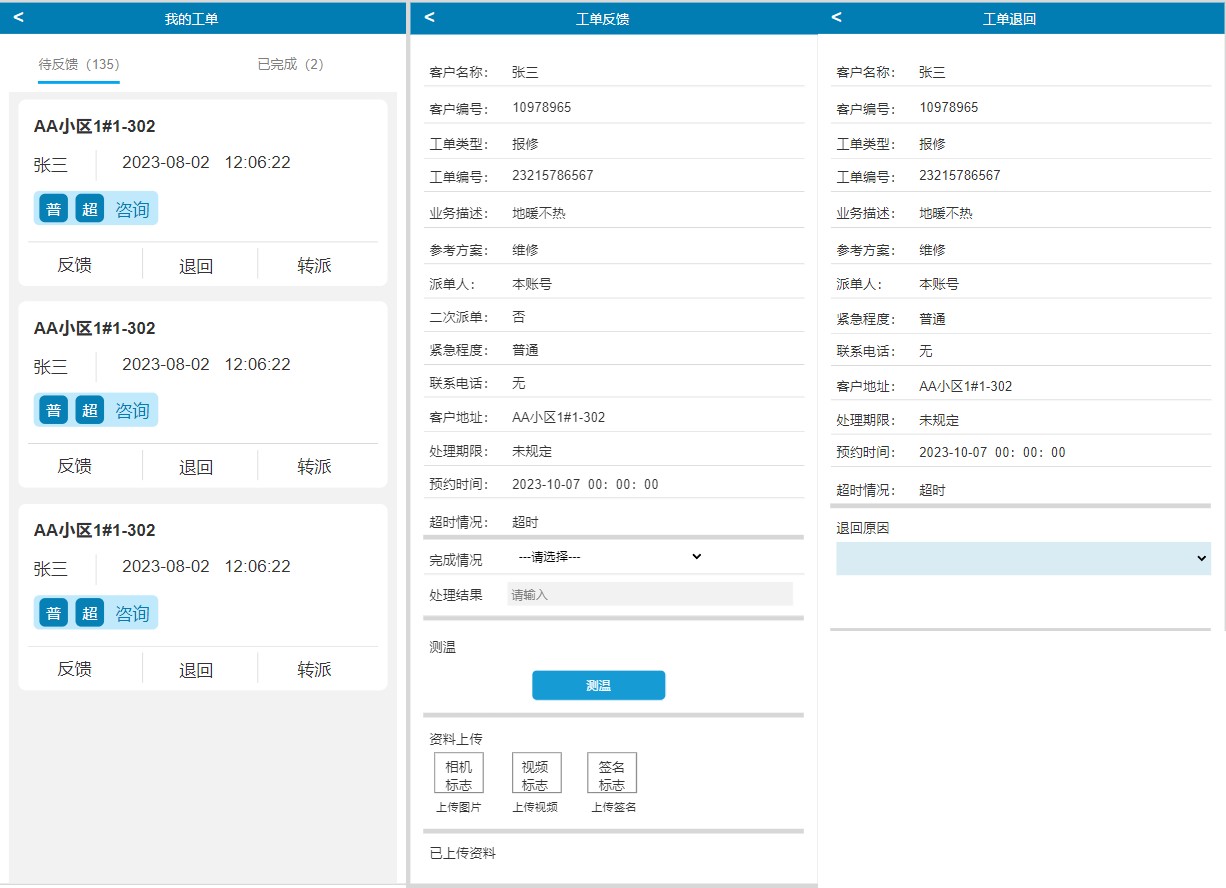Click work order number 23215786567 in 工单反馈
Screen dimensions: 1226x888
pyautogui.click(x=553, y=175)
